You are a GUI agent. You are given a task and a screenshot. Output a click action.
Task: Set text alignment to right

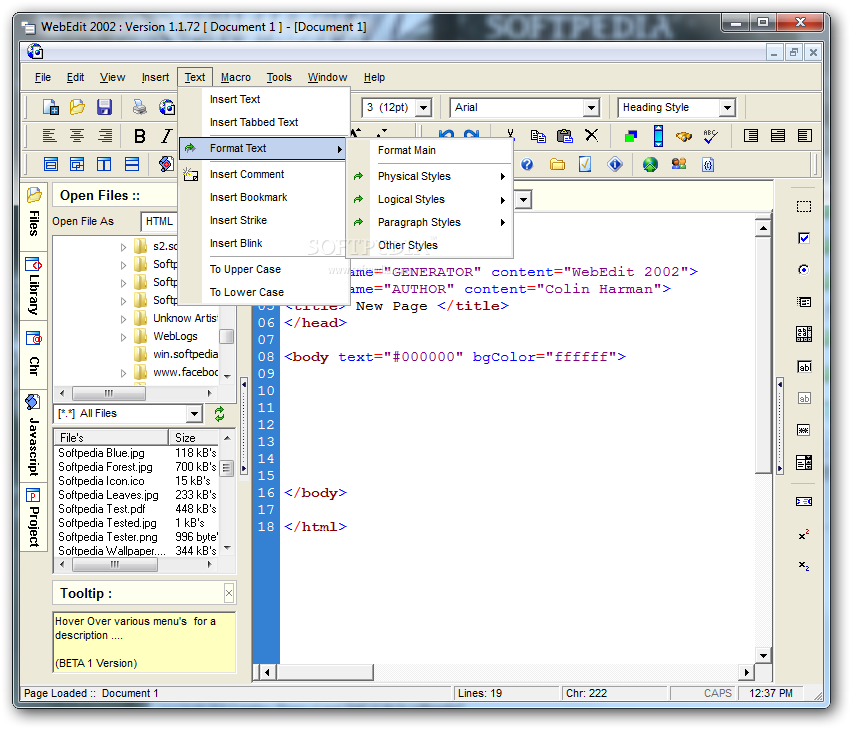coord(105,135)
